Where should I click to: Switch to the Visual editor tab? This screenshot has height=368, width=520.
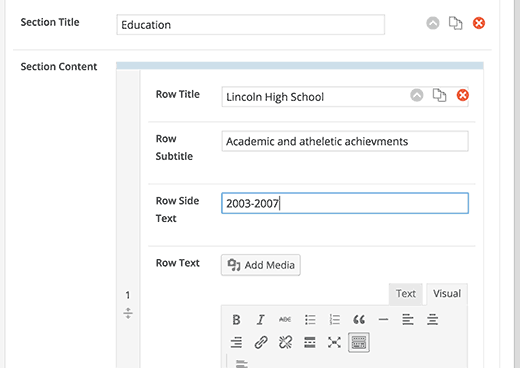click(447, 294)
